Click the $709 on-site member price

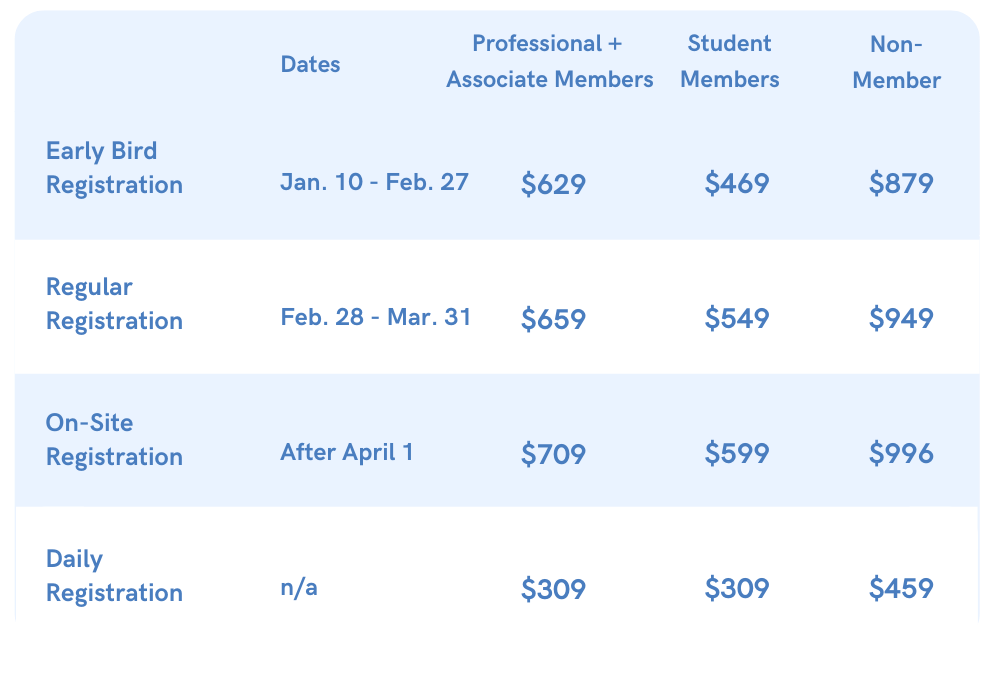pyautogui.click(x=553, y=454)
